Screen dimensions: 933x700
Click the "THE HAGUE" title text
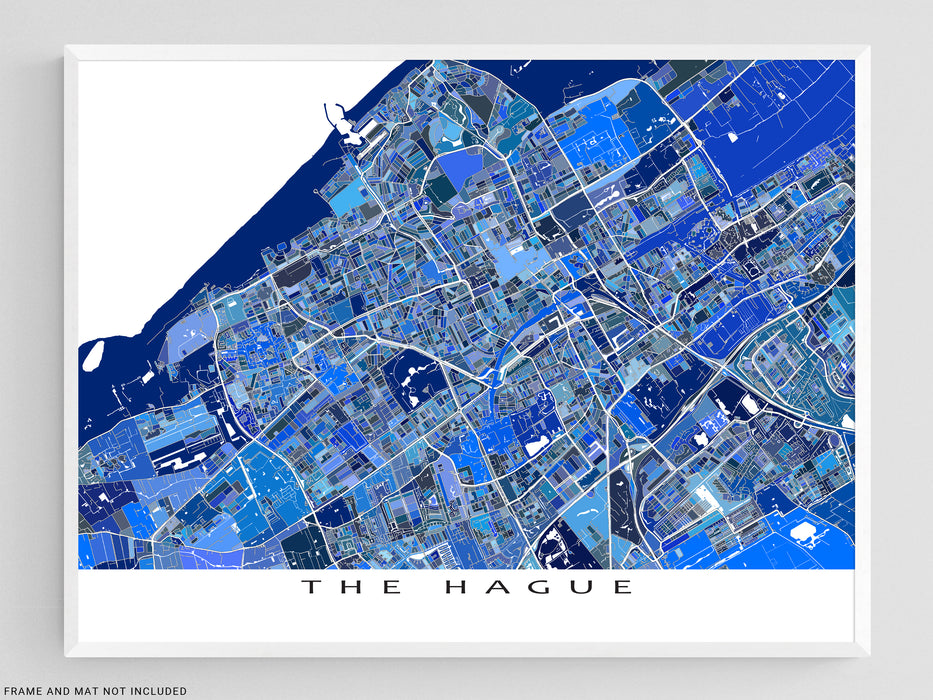(x=467, y=587)
